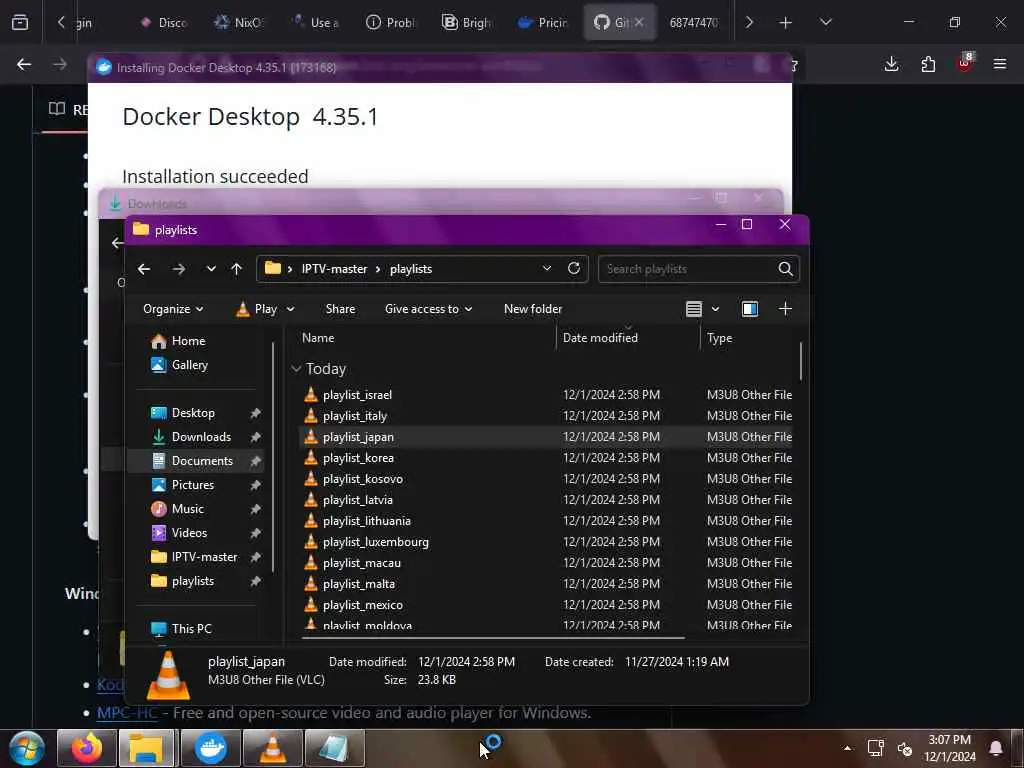Sort by Type column
This screenshot has height=768, width=1024.
coord(719,338)
